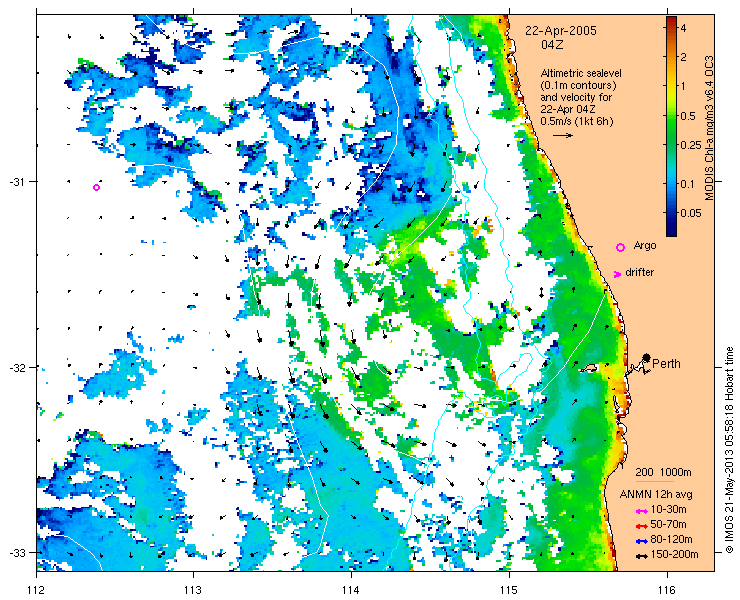
Task: Click the colorbar value 0.05 tick label
Action: (x=691, y=213)
